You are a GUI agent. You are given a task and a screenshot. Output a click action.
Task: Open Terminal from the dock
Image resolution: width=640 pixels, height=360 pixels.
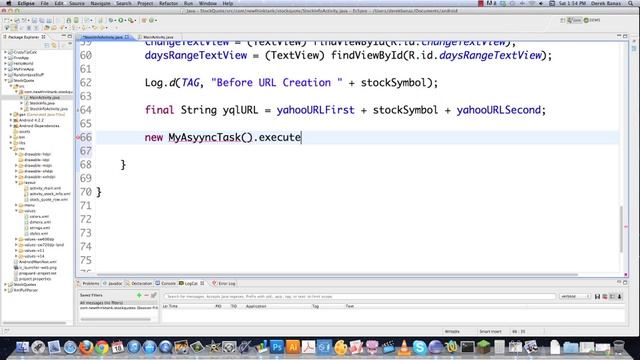[x=467, y=347]
